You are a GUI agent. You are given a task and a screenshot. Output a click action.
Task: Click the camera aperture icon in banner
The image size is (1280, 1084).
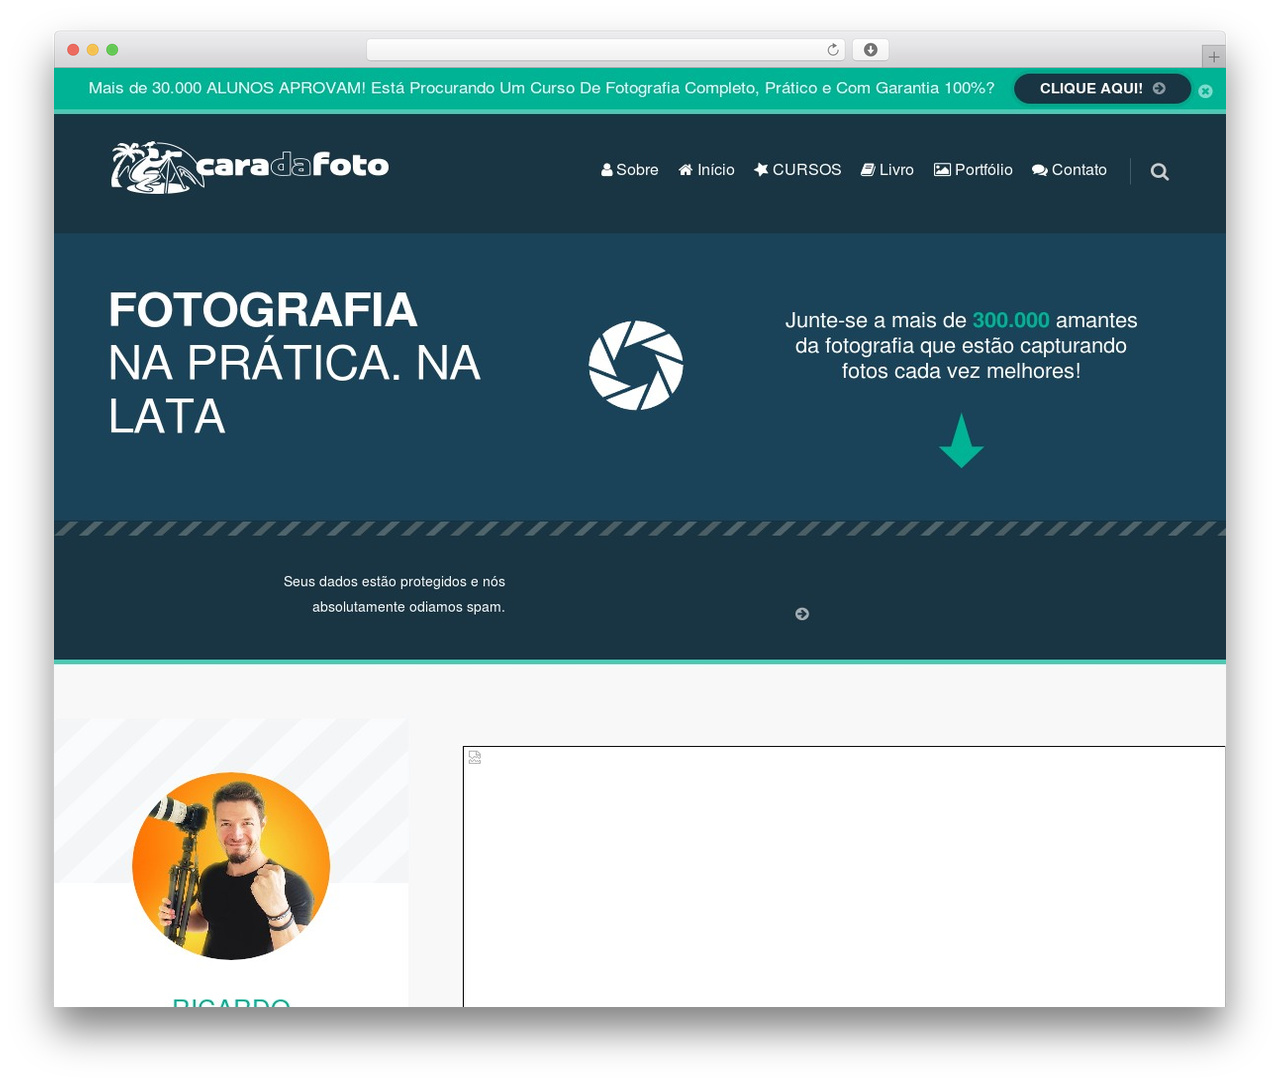pos(636,365)
